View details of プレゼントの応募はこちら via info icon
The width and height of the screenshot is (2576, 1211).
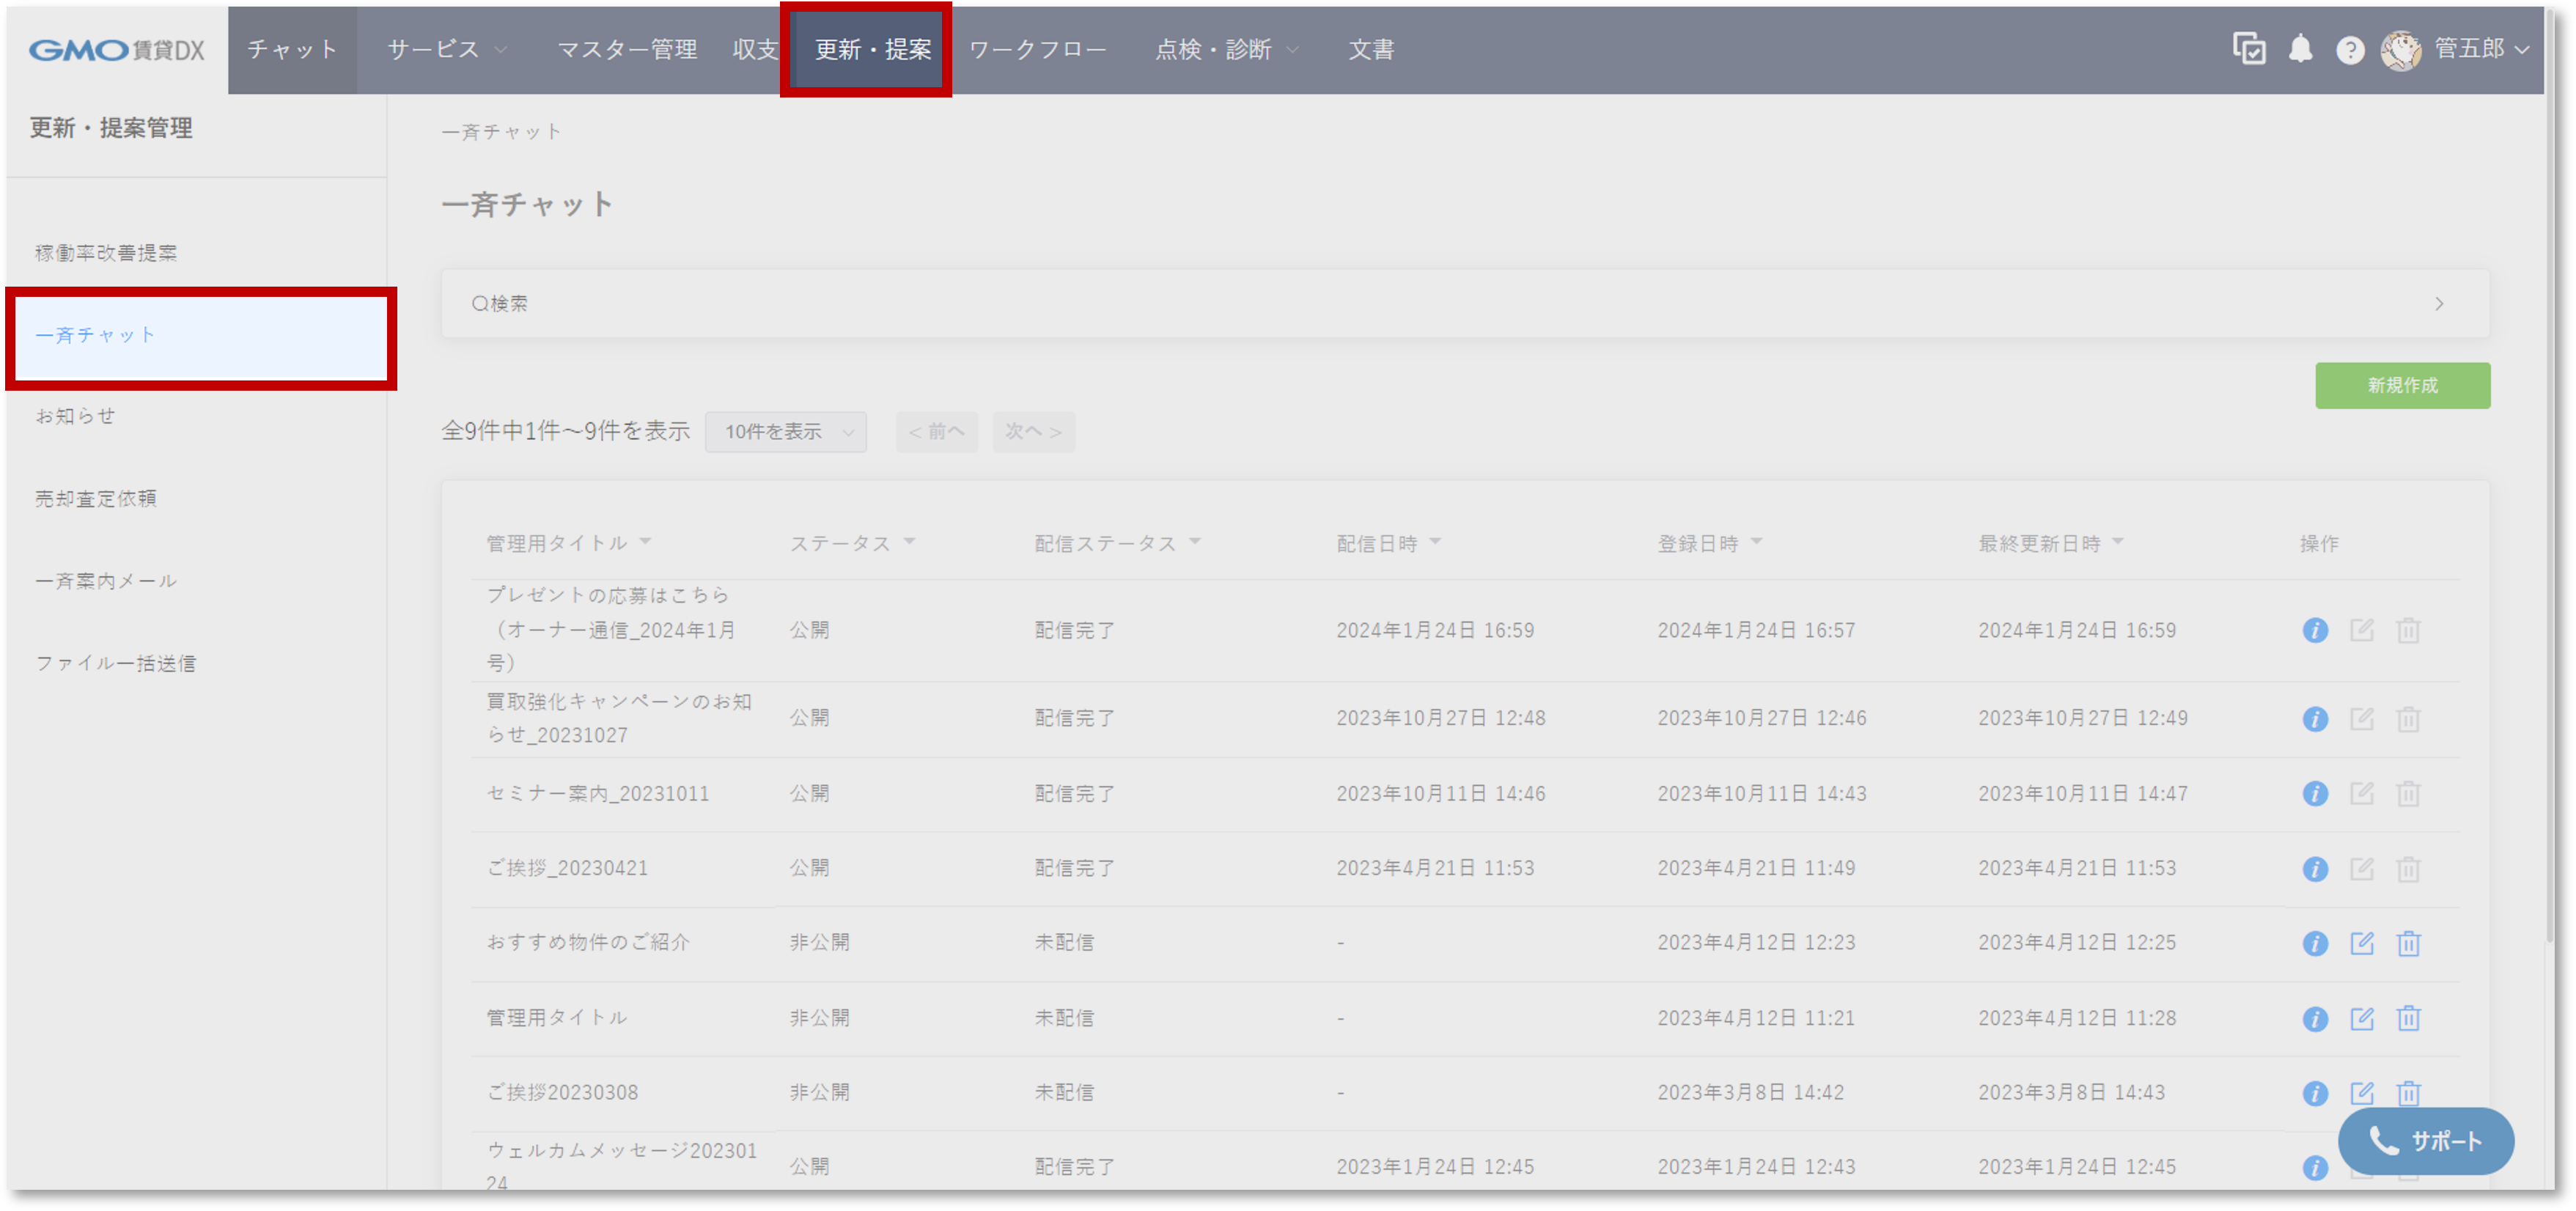(x=2316, y=630)
